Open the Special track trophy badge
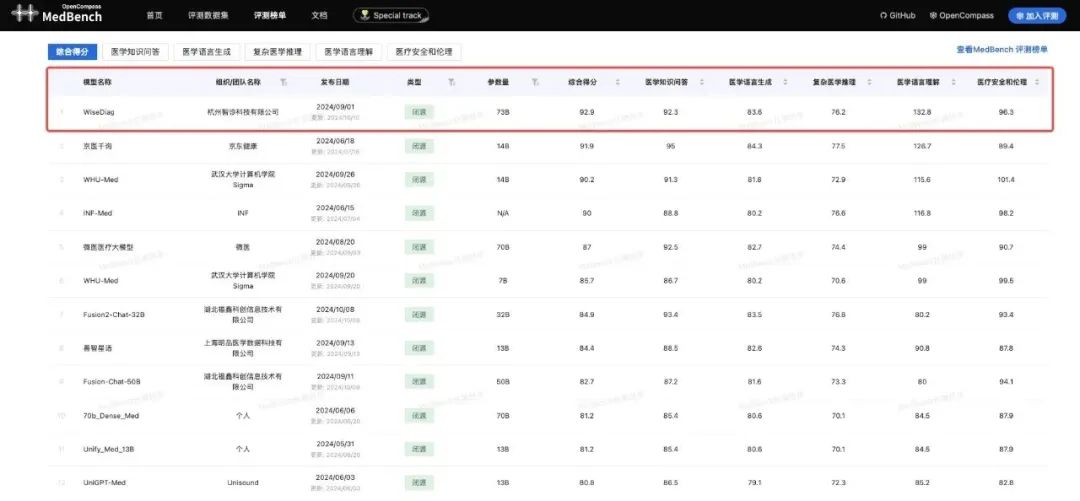The width and height of the screenshot is (1080, 501). click(x=391, y=15)
